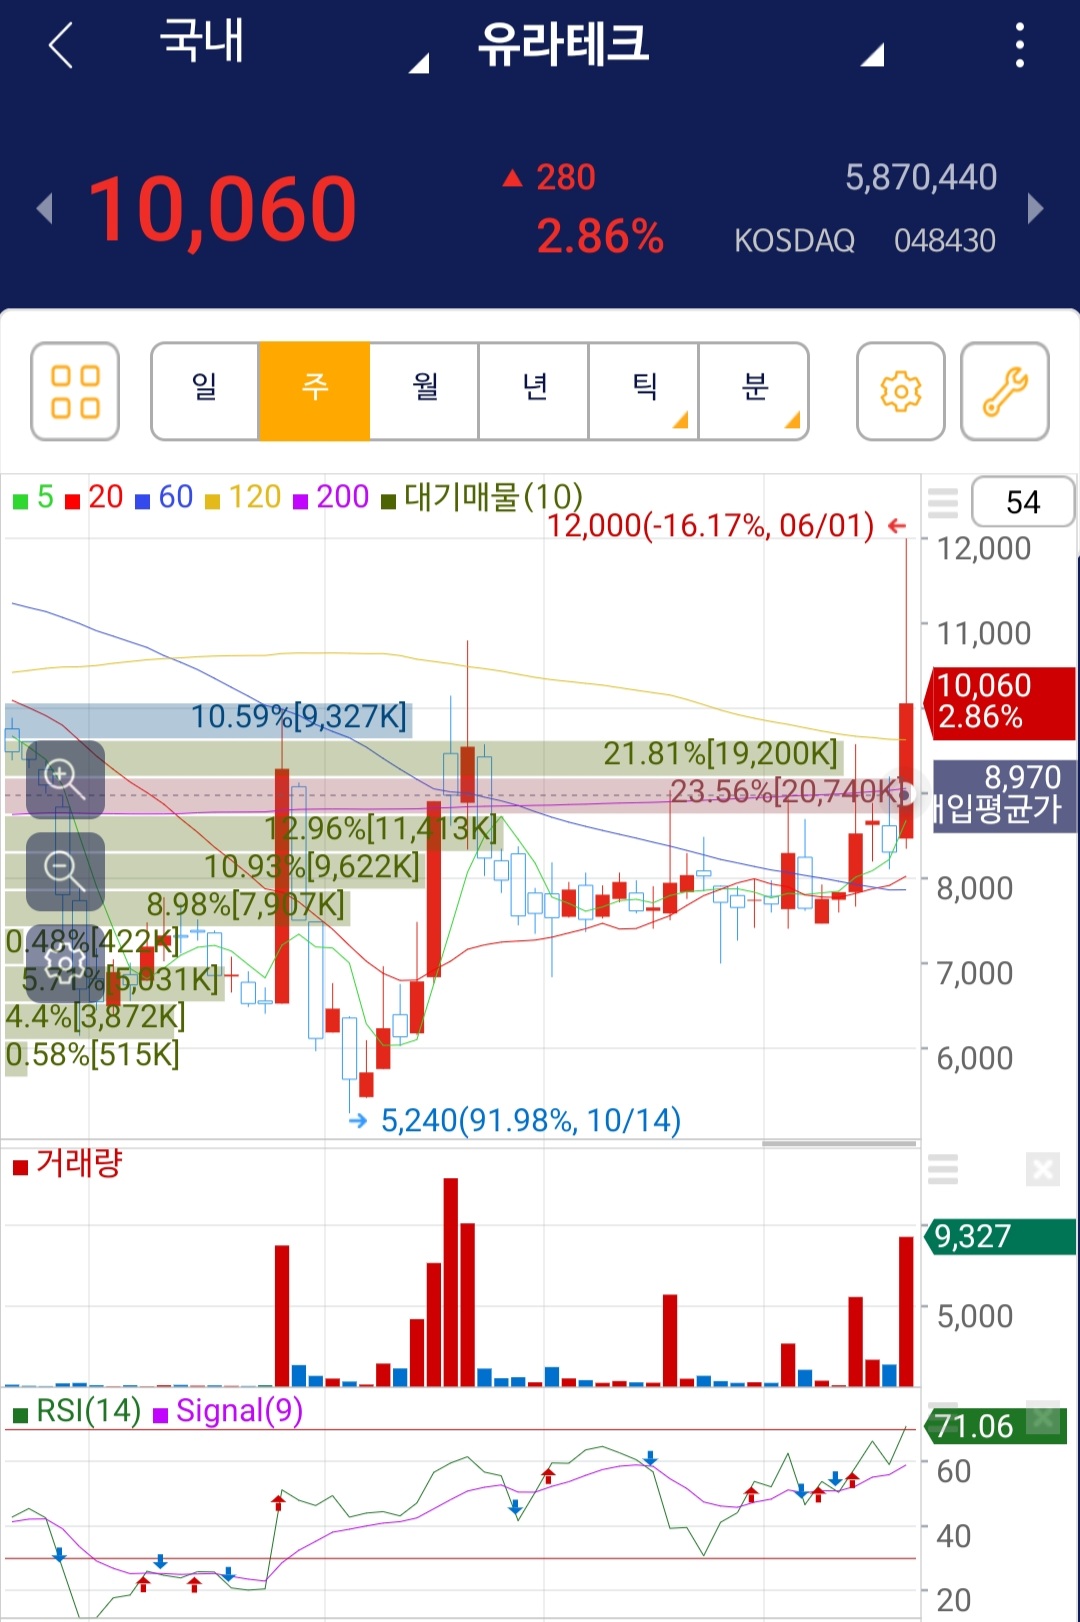1080x1622 pixels.
Task: Open chart settings gear in toolbar
Action: [900, 391]
